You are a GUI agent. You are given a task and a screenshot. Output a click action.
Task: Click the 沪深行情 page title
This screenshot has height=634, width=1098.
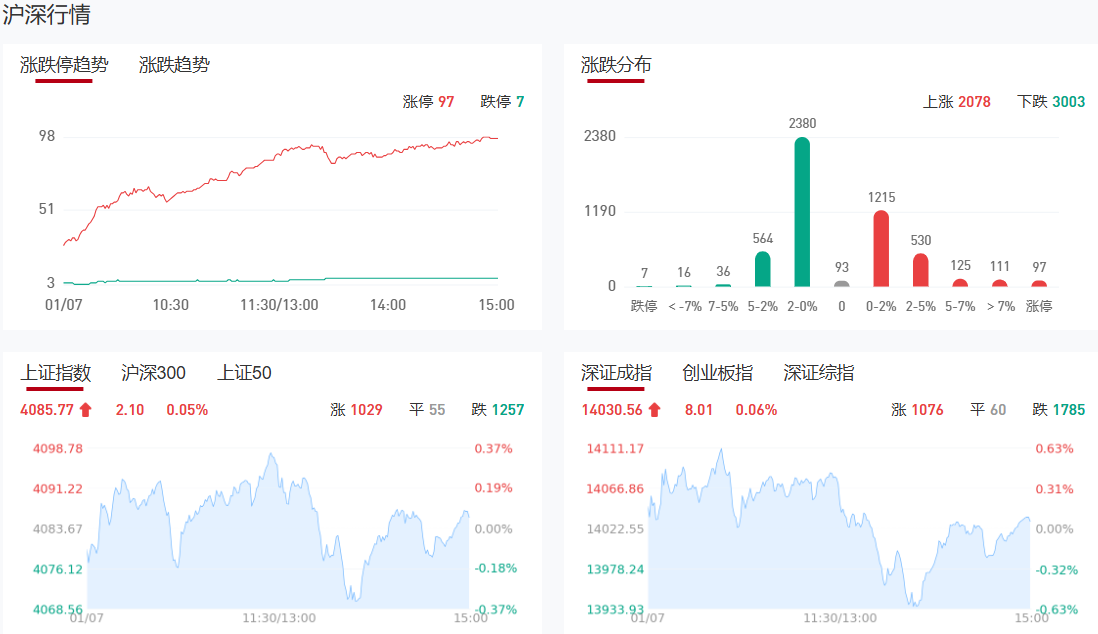coord(48,16)
